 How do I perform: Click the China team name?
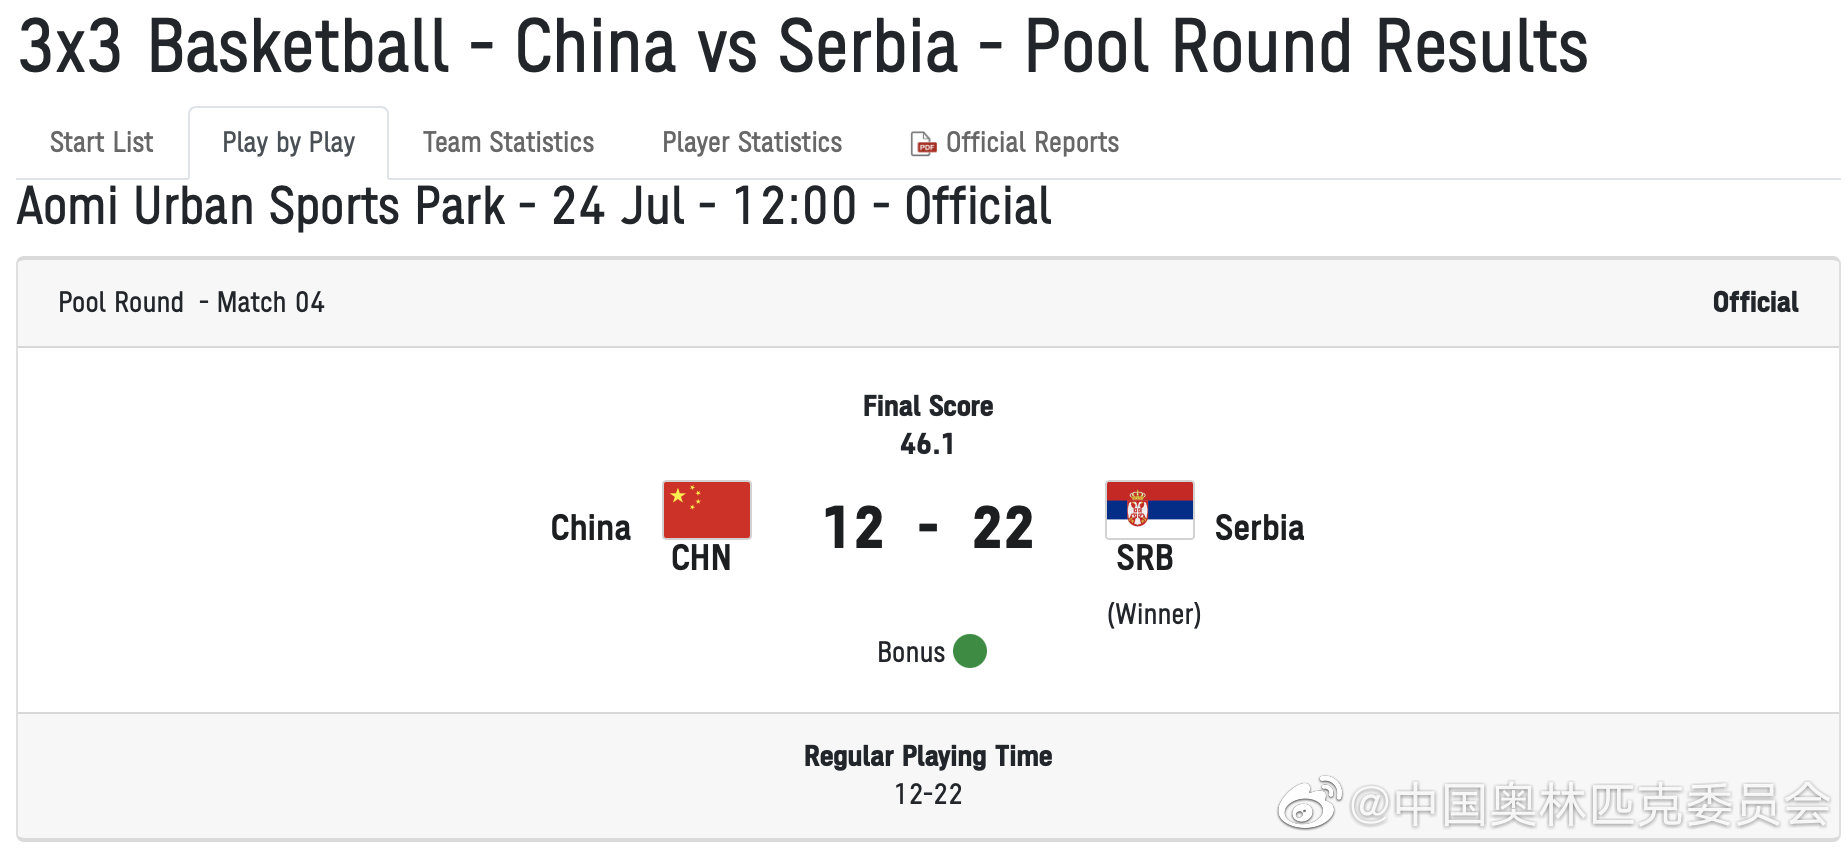(x=590, y=527)
